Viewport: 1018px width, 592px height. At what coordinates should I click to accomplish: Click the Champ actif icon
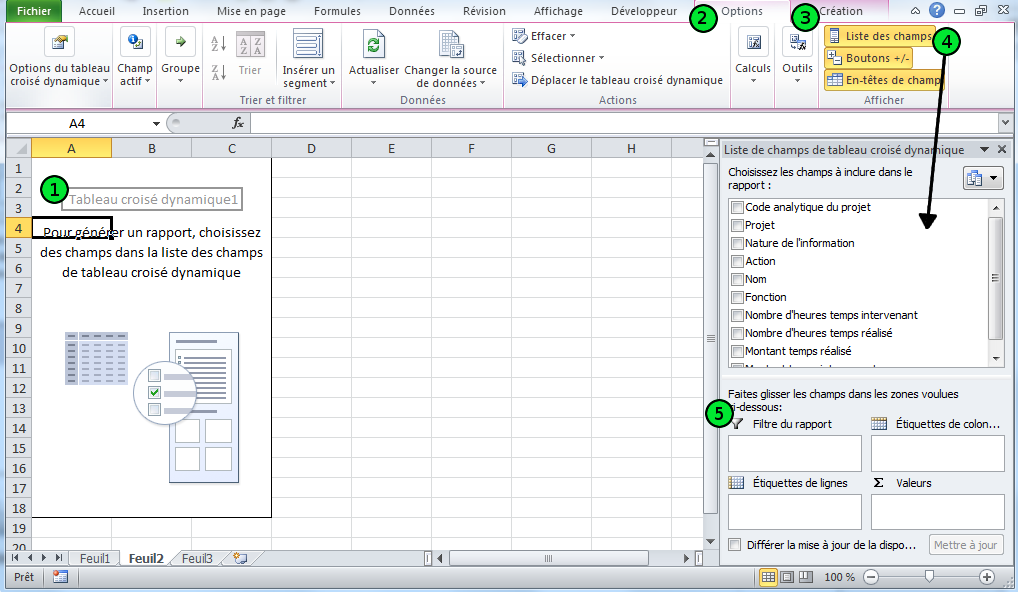point(135,43)
